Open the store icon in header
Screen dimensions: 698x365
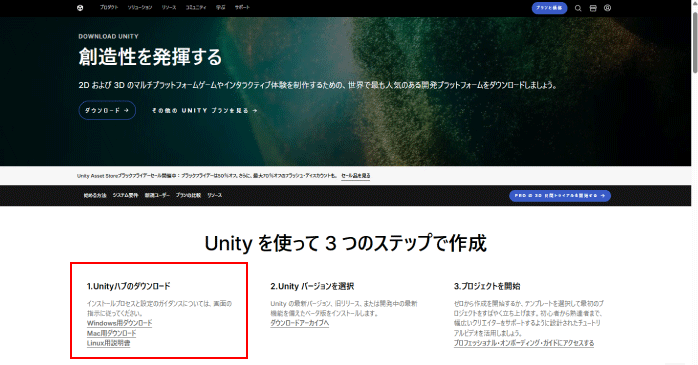pos(593,8)
